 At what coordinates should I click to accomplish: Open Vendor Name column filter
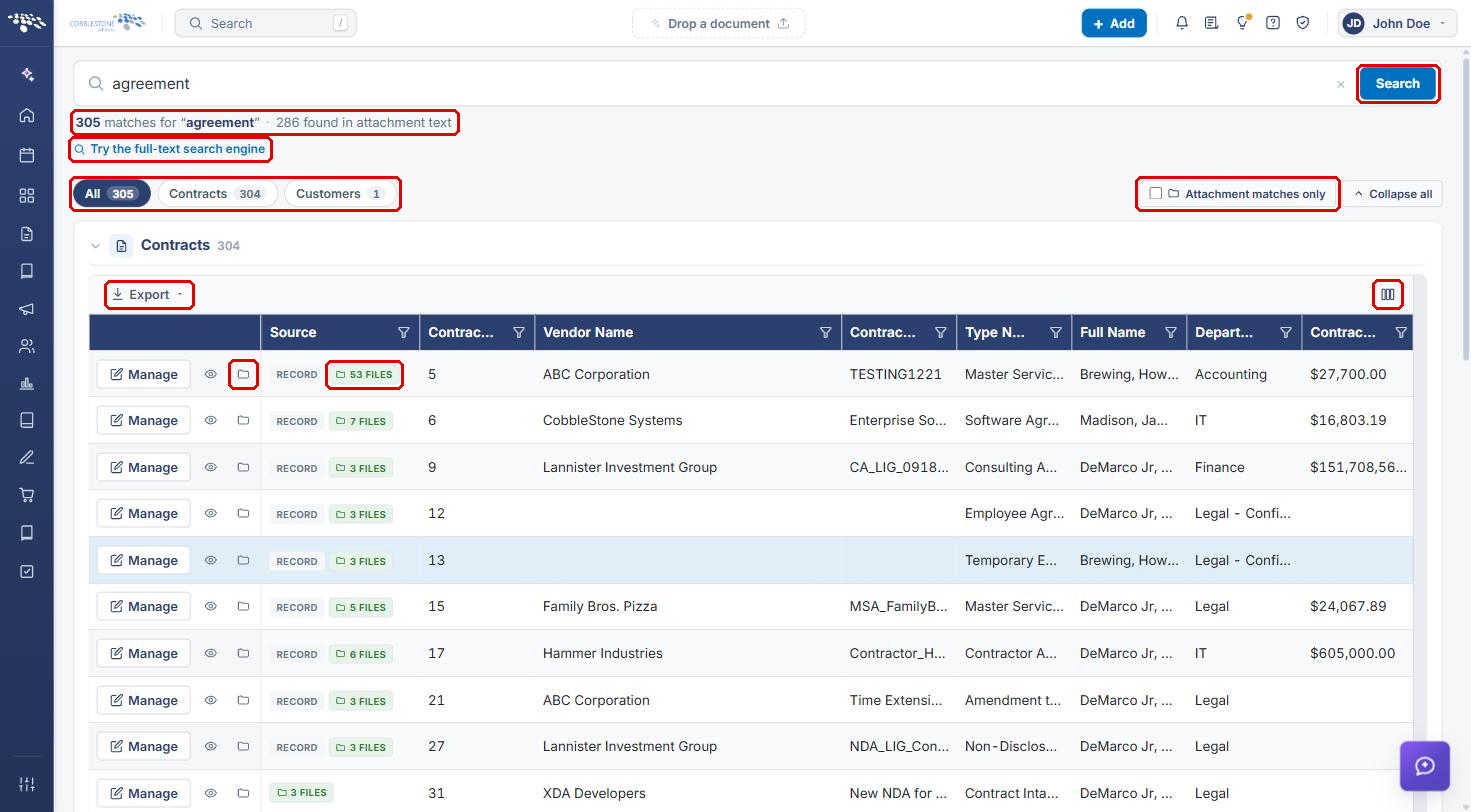pyautogui.click(x=826, y=333)
